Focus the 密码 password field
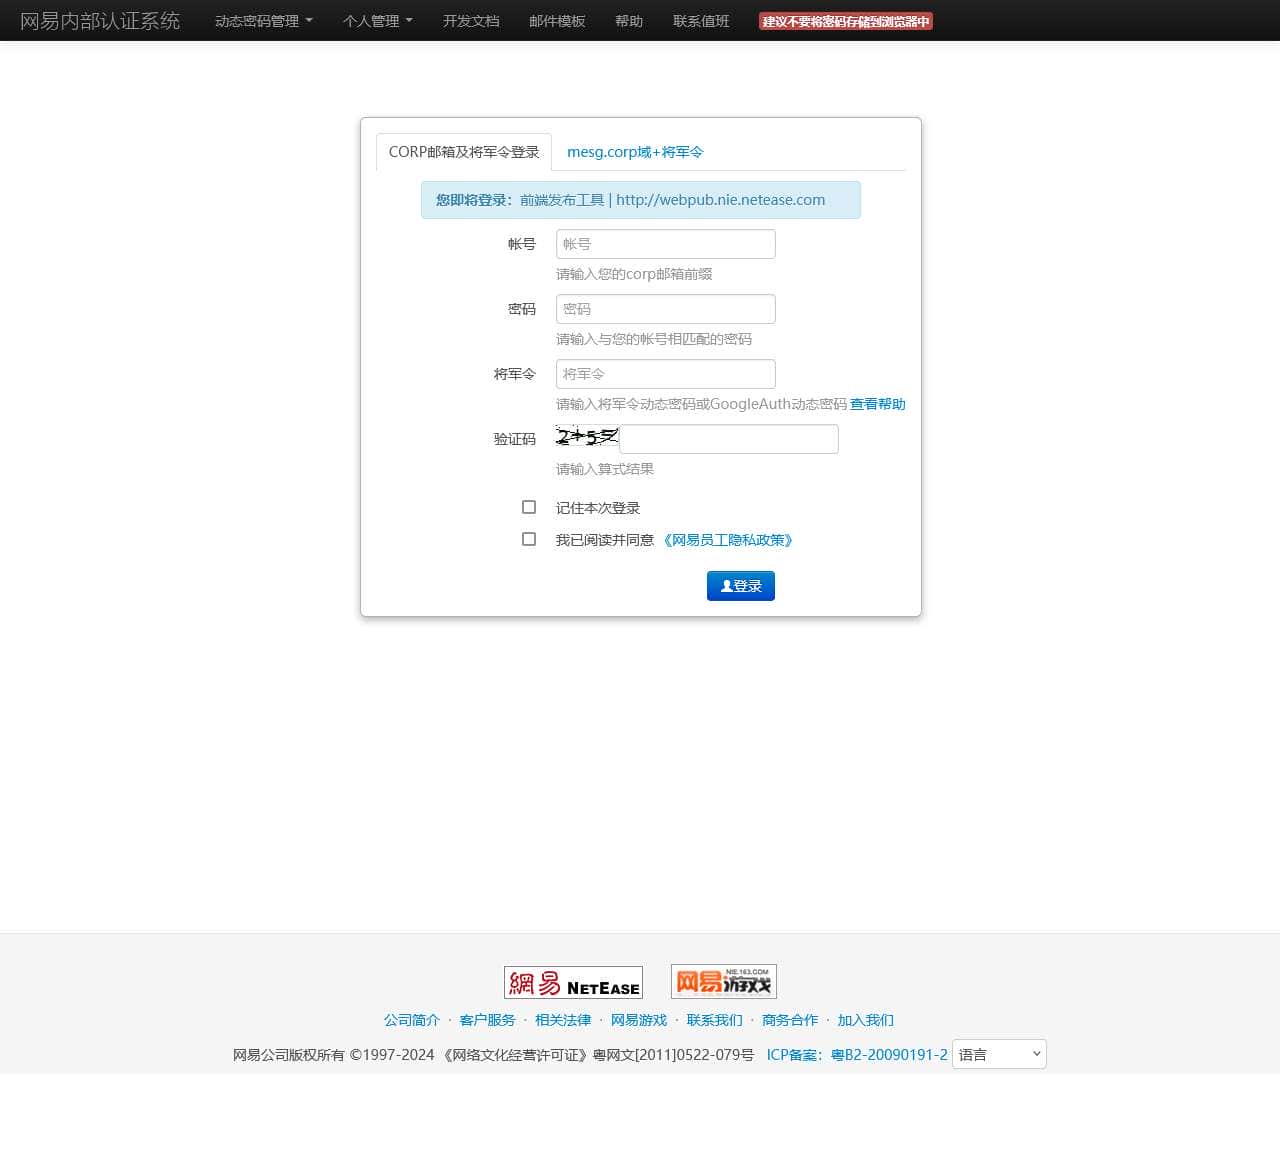The image size is (1280, 1167). coord(666,309)
